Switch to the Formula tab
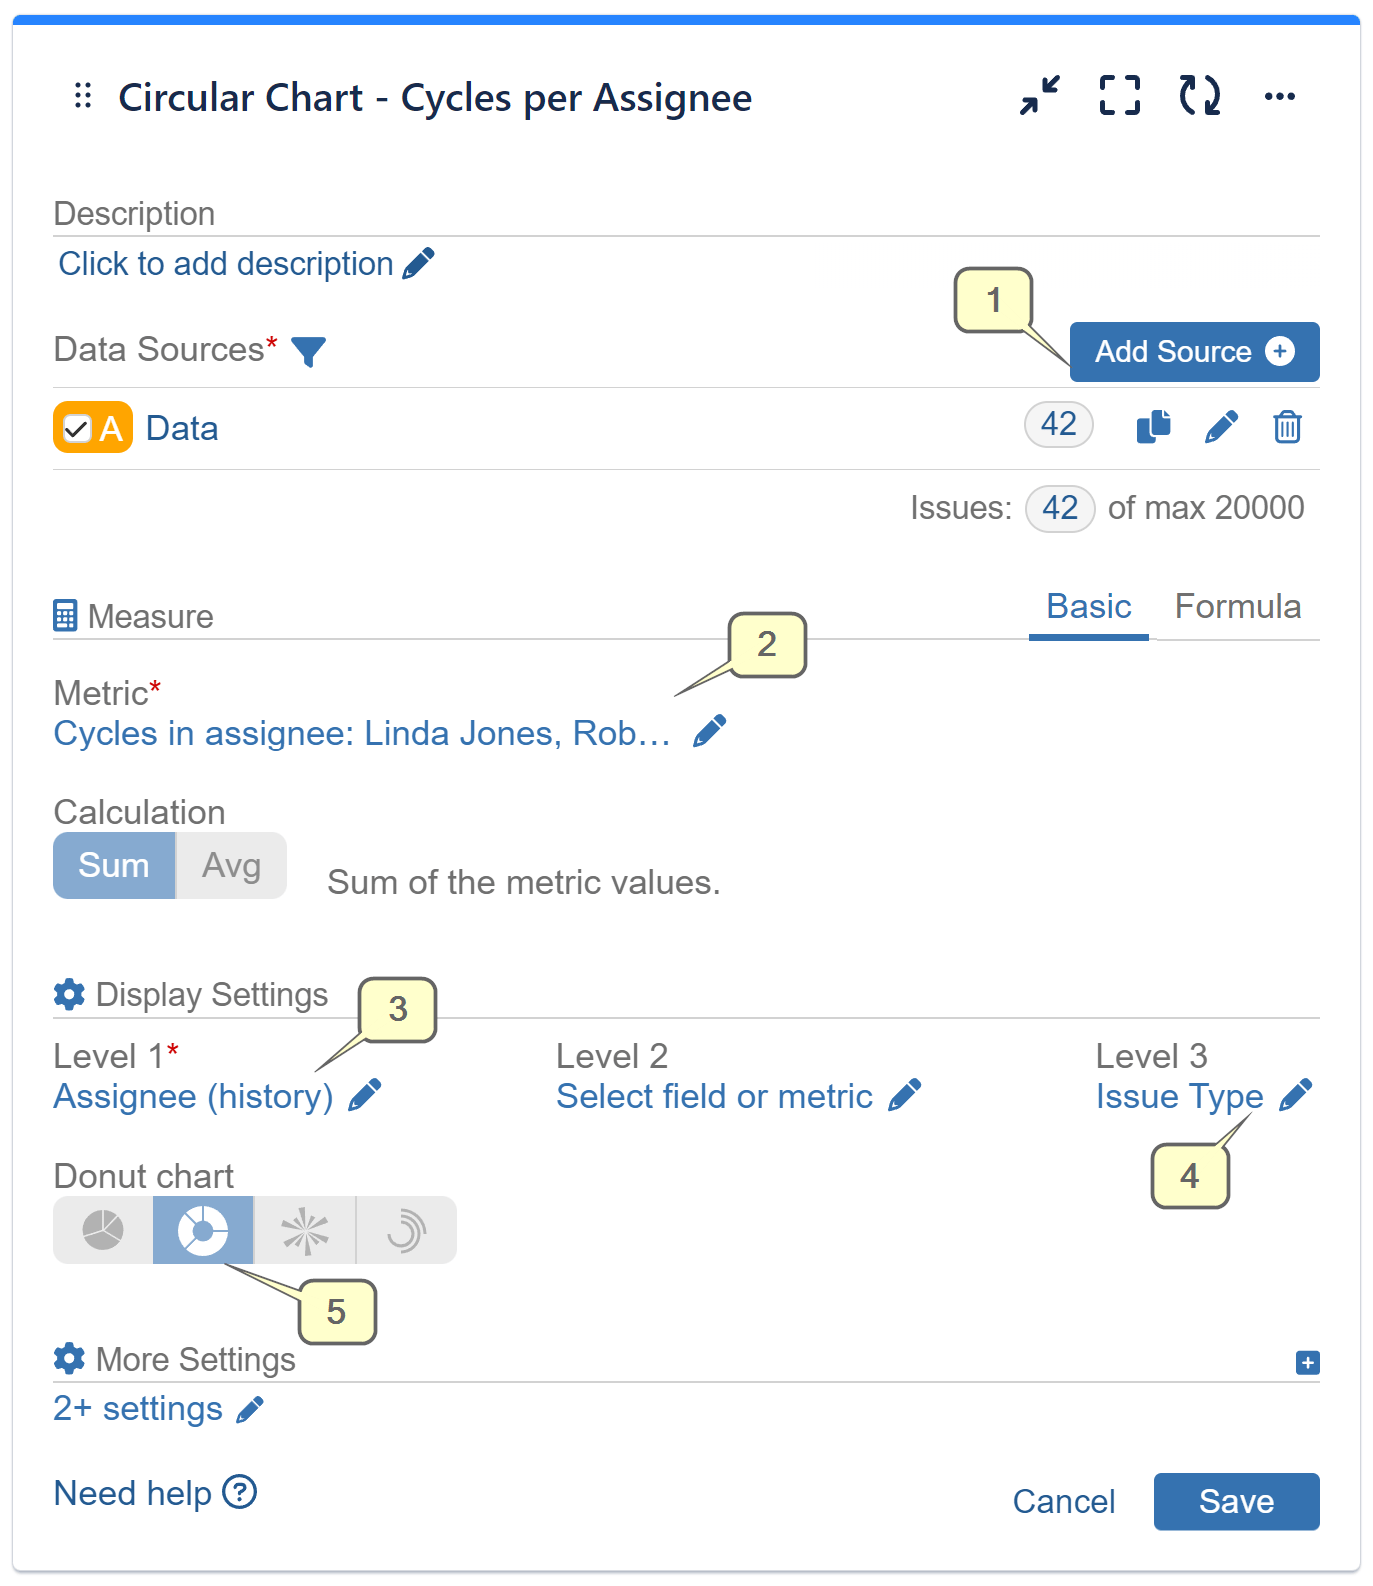This screenshot has width=1373, height=1586. (1239, 606)
